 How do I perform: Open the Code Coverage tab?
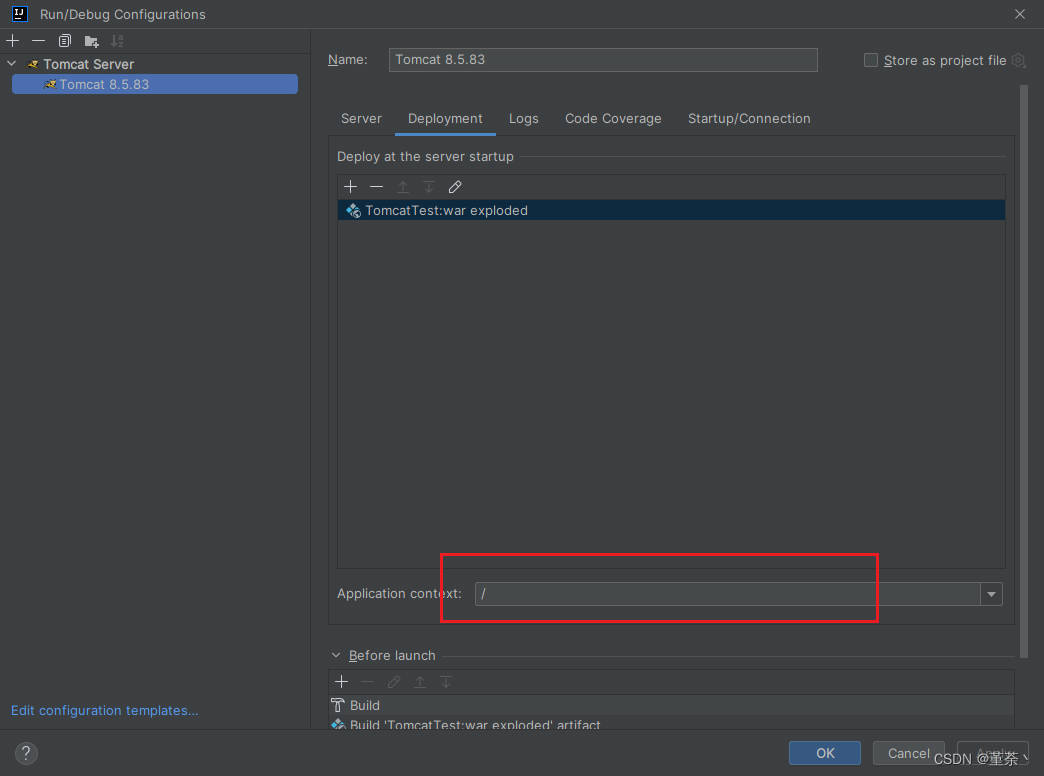[613, 119]
